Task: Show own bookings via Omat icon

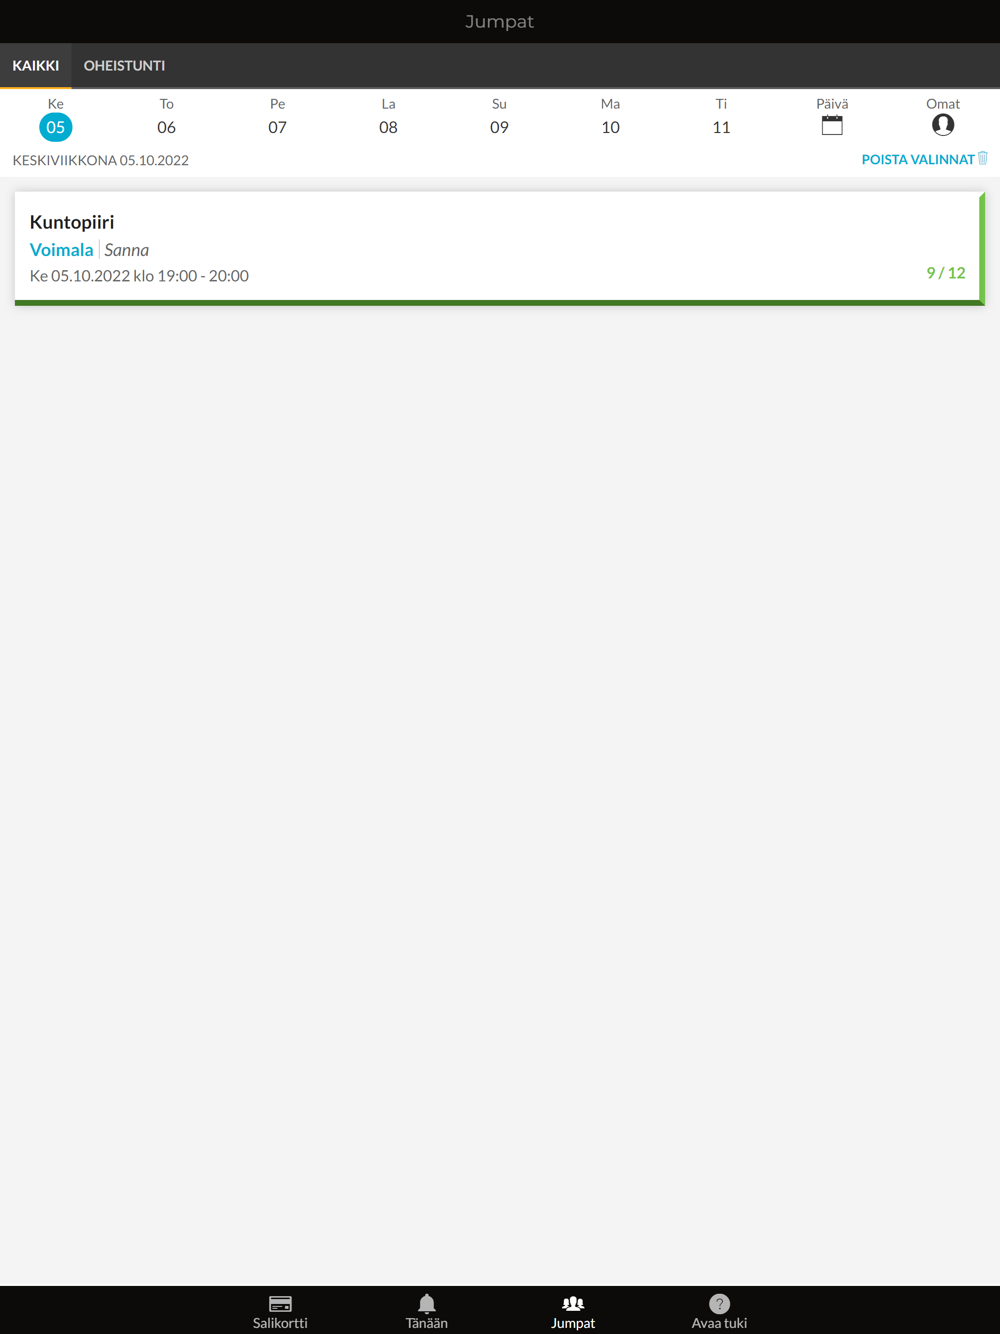Action: 943,125
